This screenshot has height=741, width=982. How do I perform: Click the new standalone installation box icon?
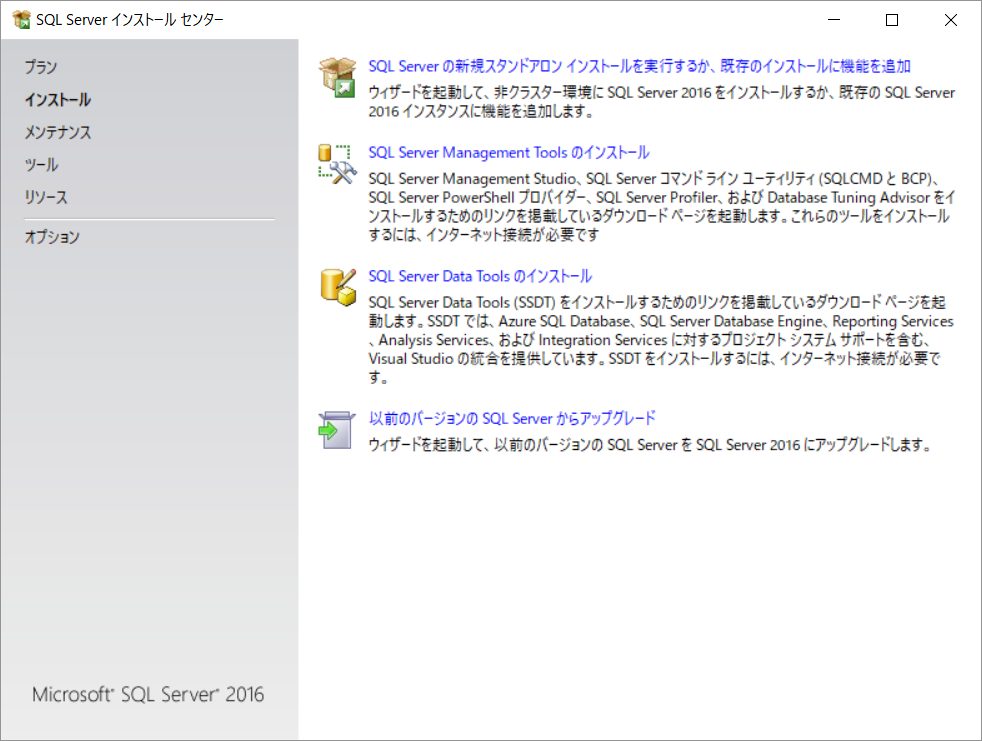pos(338,78)
